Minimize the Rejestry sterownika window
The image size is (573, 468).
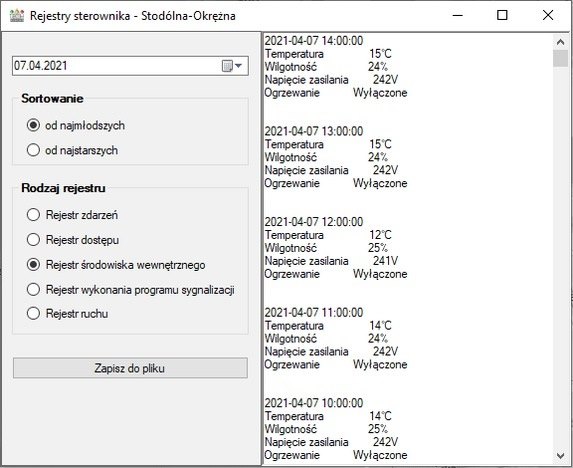pyautogui.click(x=458, y=15)
